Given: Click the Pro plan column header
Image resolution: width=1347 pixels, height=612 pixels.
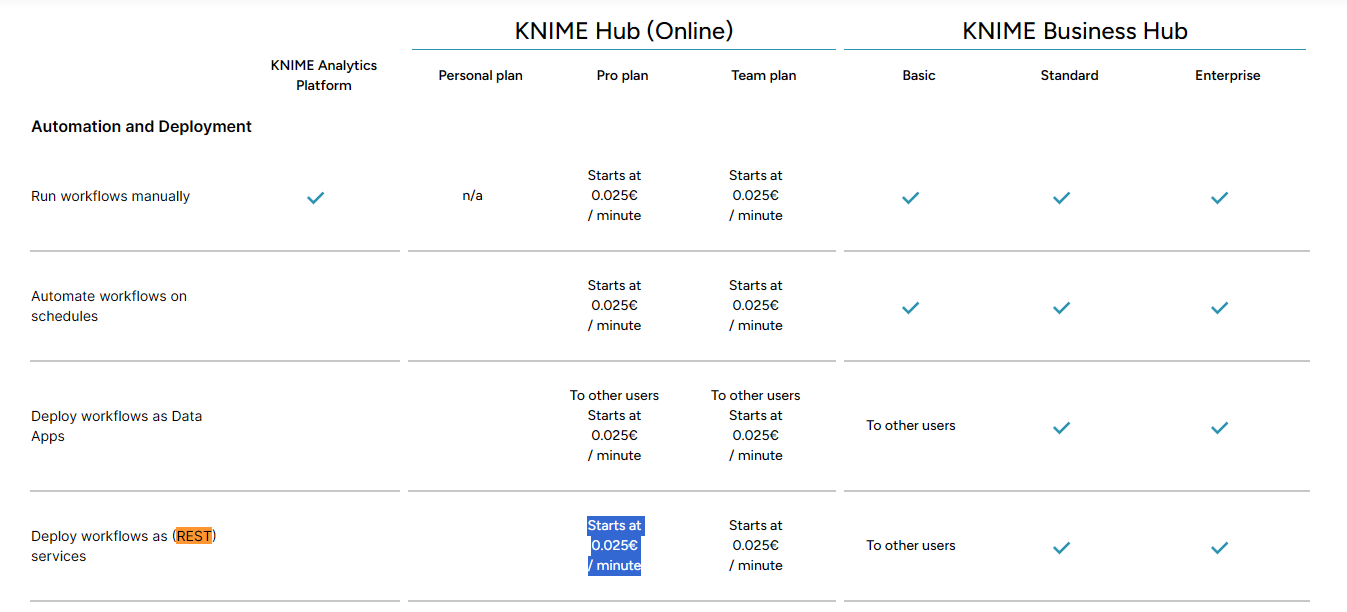Looking at the screenshot, I should tap(622, 76).
